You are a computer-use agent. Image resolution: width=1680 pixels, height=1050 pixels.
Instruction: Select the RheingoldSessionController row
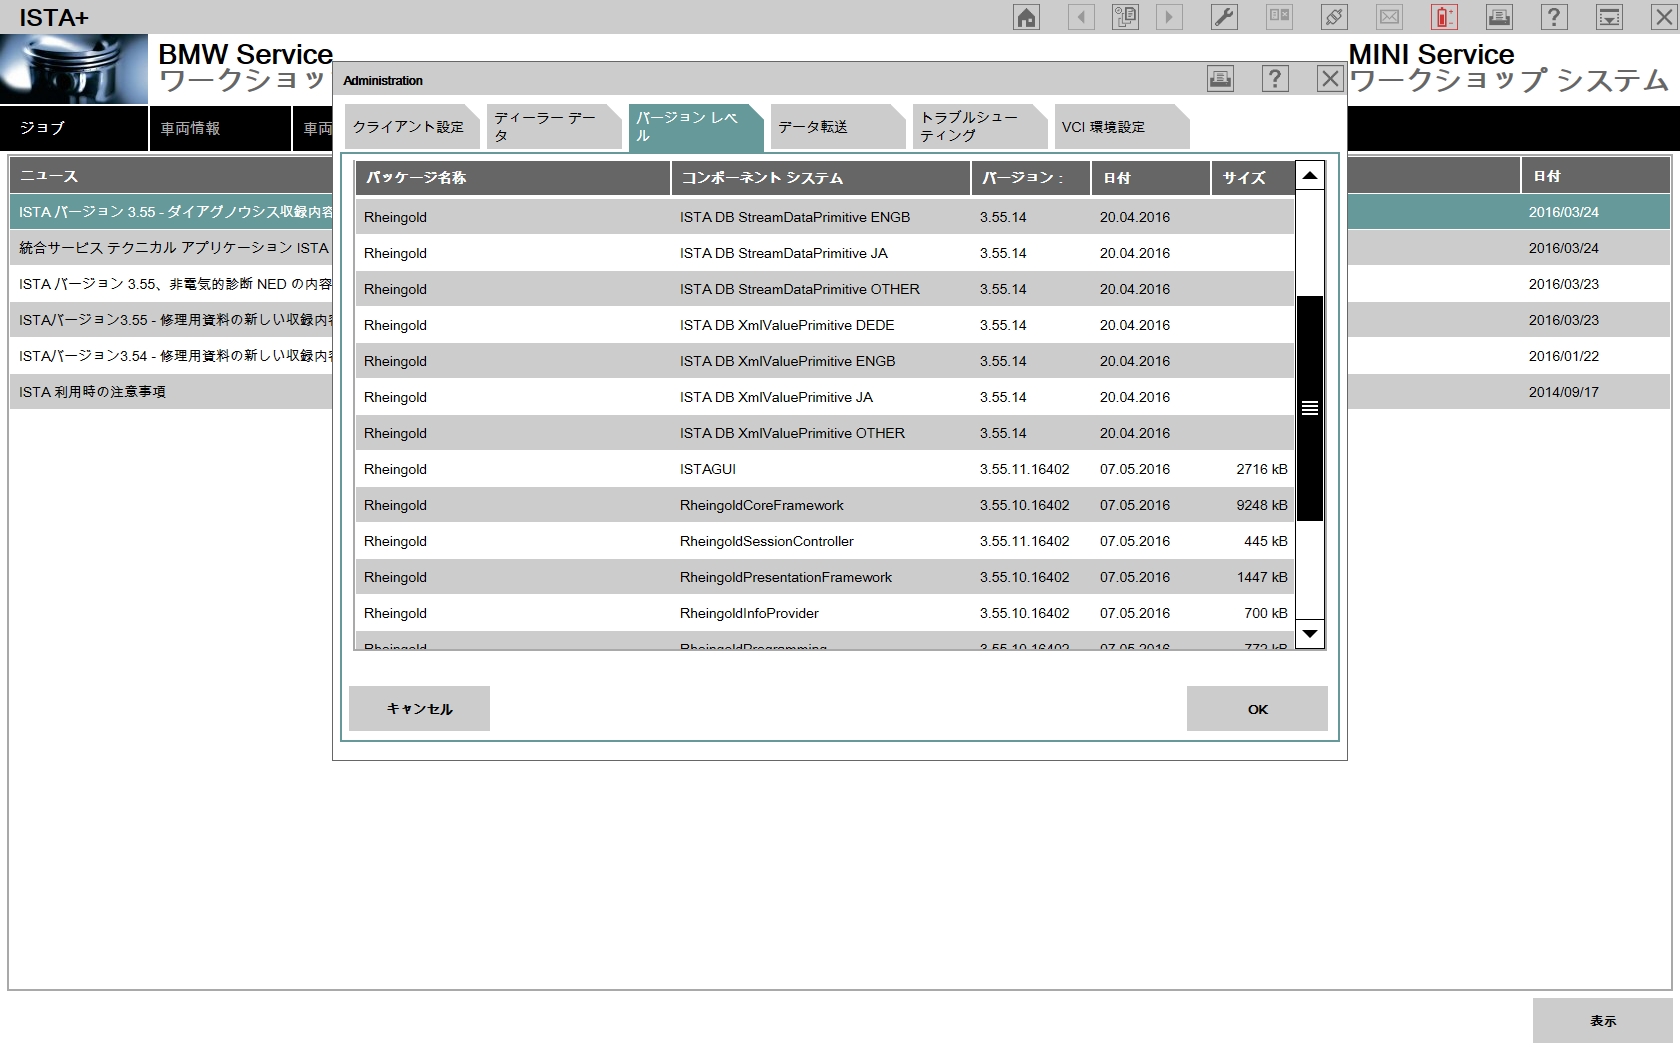[x=825, y=541]
